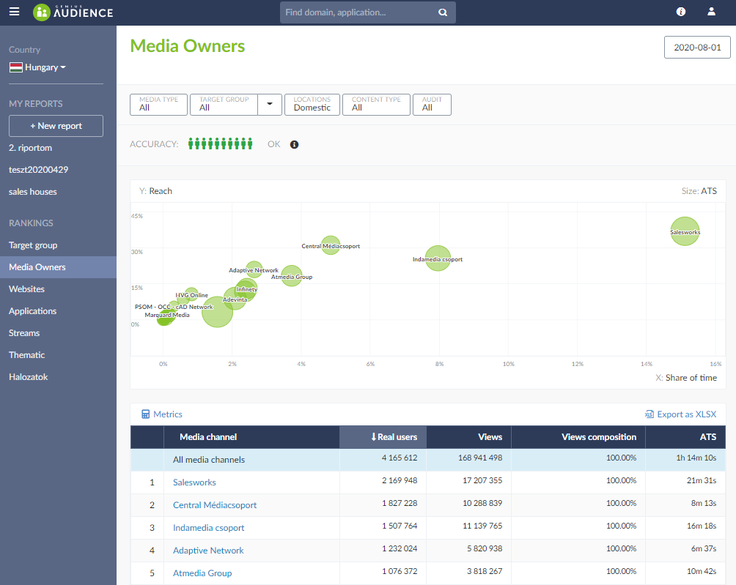The width and height of the screenshot is (736, 585).
Task: Click the Atmedia Group chart bubble
Action: click(291, 276)
